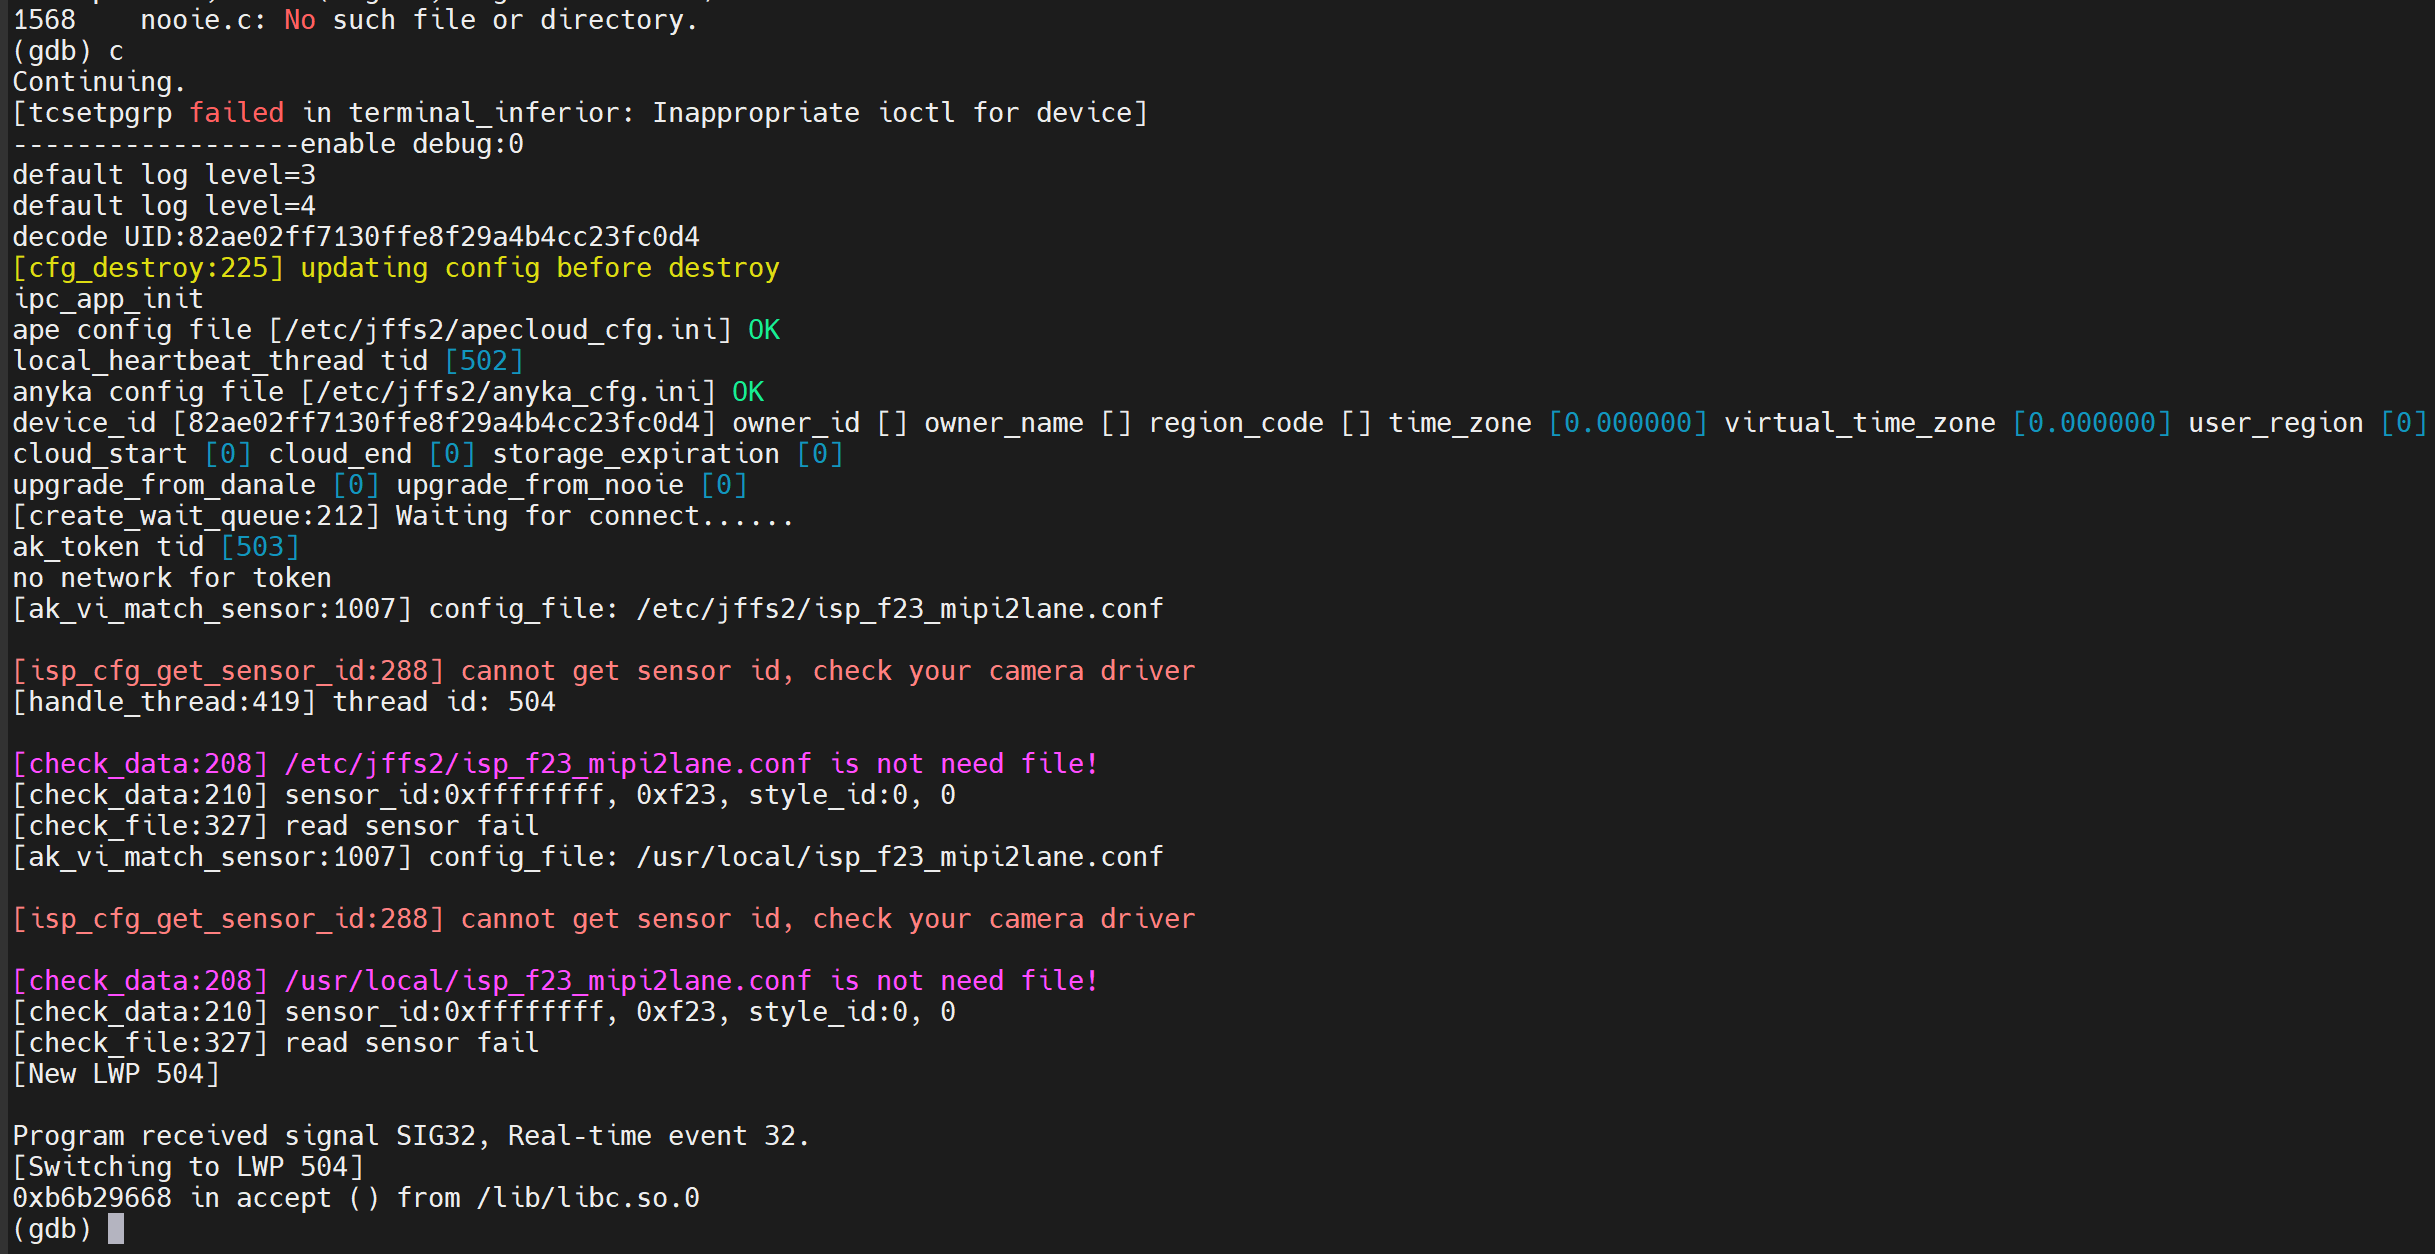Click the '(gdb) c' continue command line
The height and width of the screenshot is (1254, 2435).
click(68, 51)
